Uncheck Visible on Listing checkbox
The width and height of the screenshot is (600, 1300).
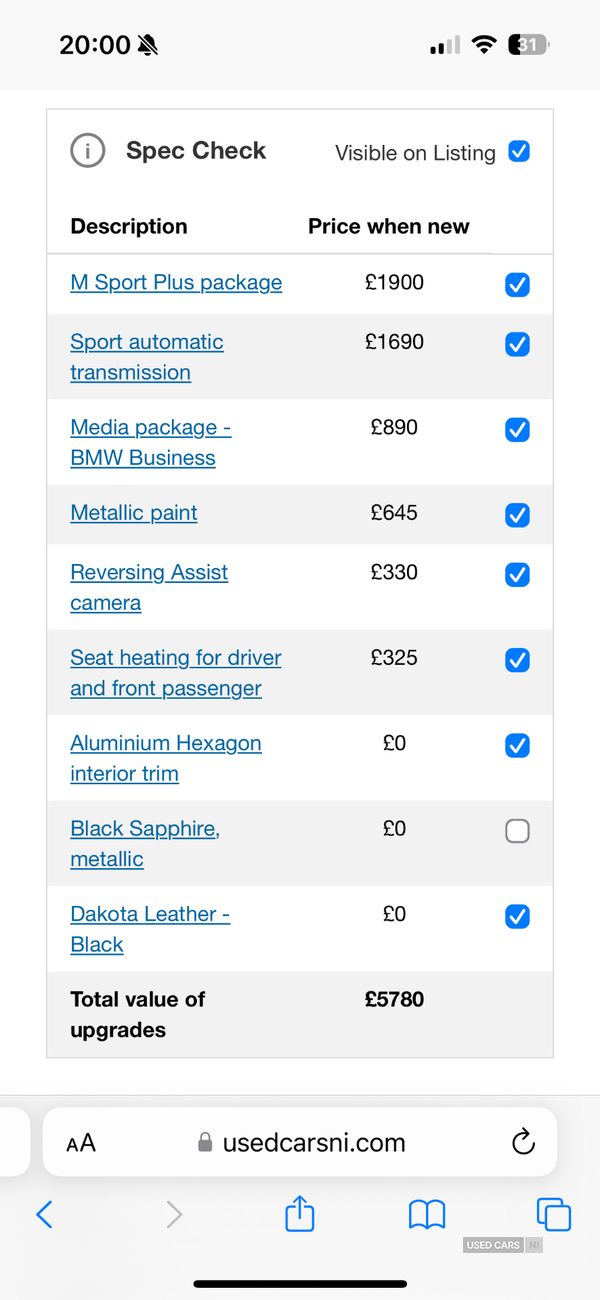(x=519, y=152)
